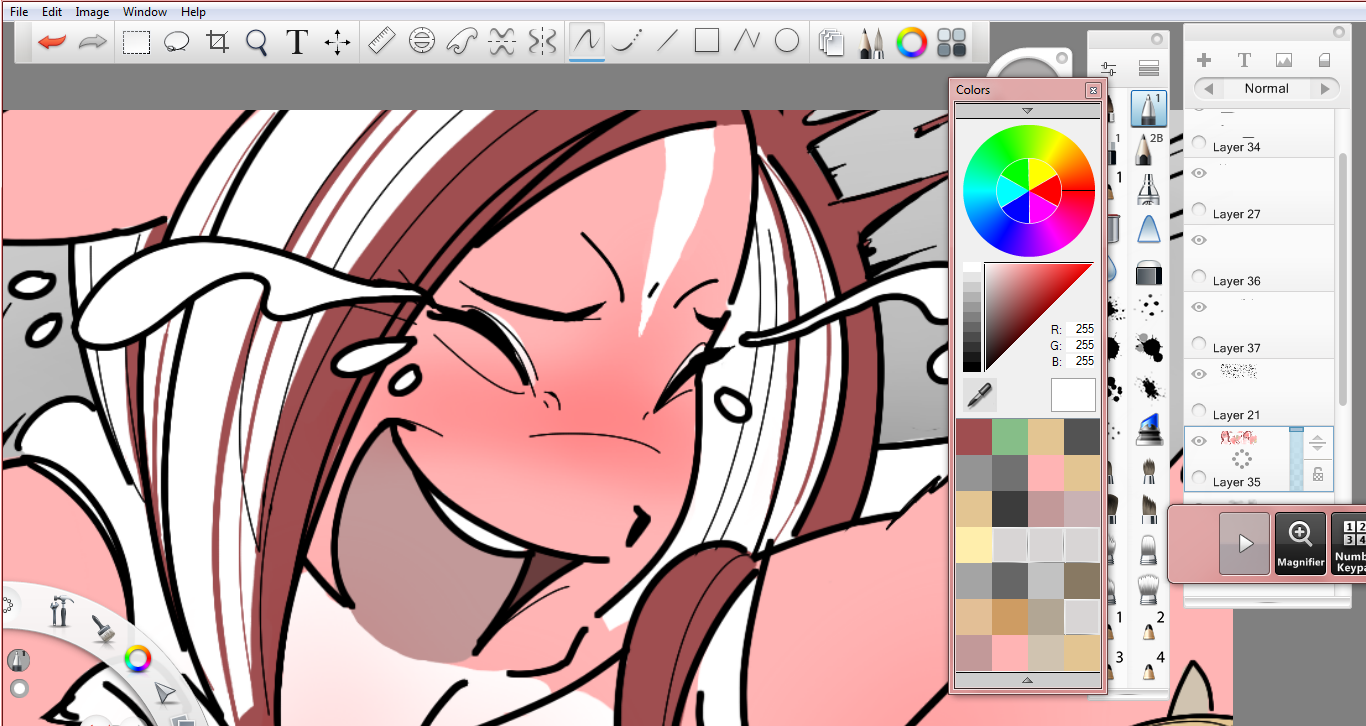Undo the last stroke with red arrow
Screen dimensions: 1366x726
(51, 41)
